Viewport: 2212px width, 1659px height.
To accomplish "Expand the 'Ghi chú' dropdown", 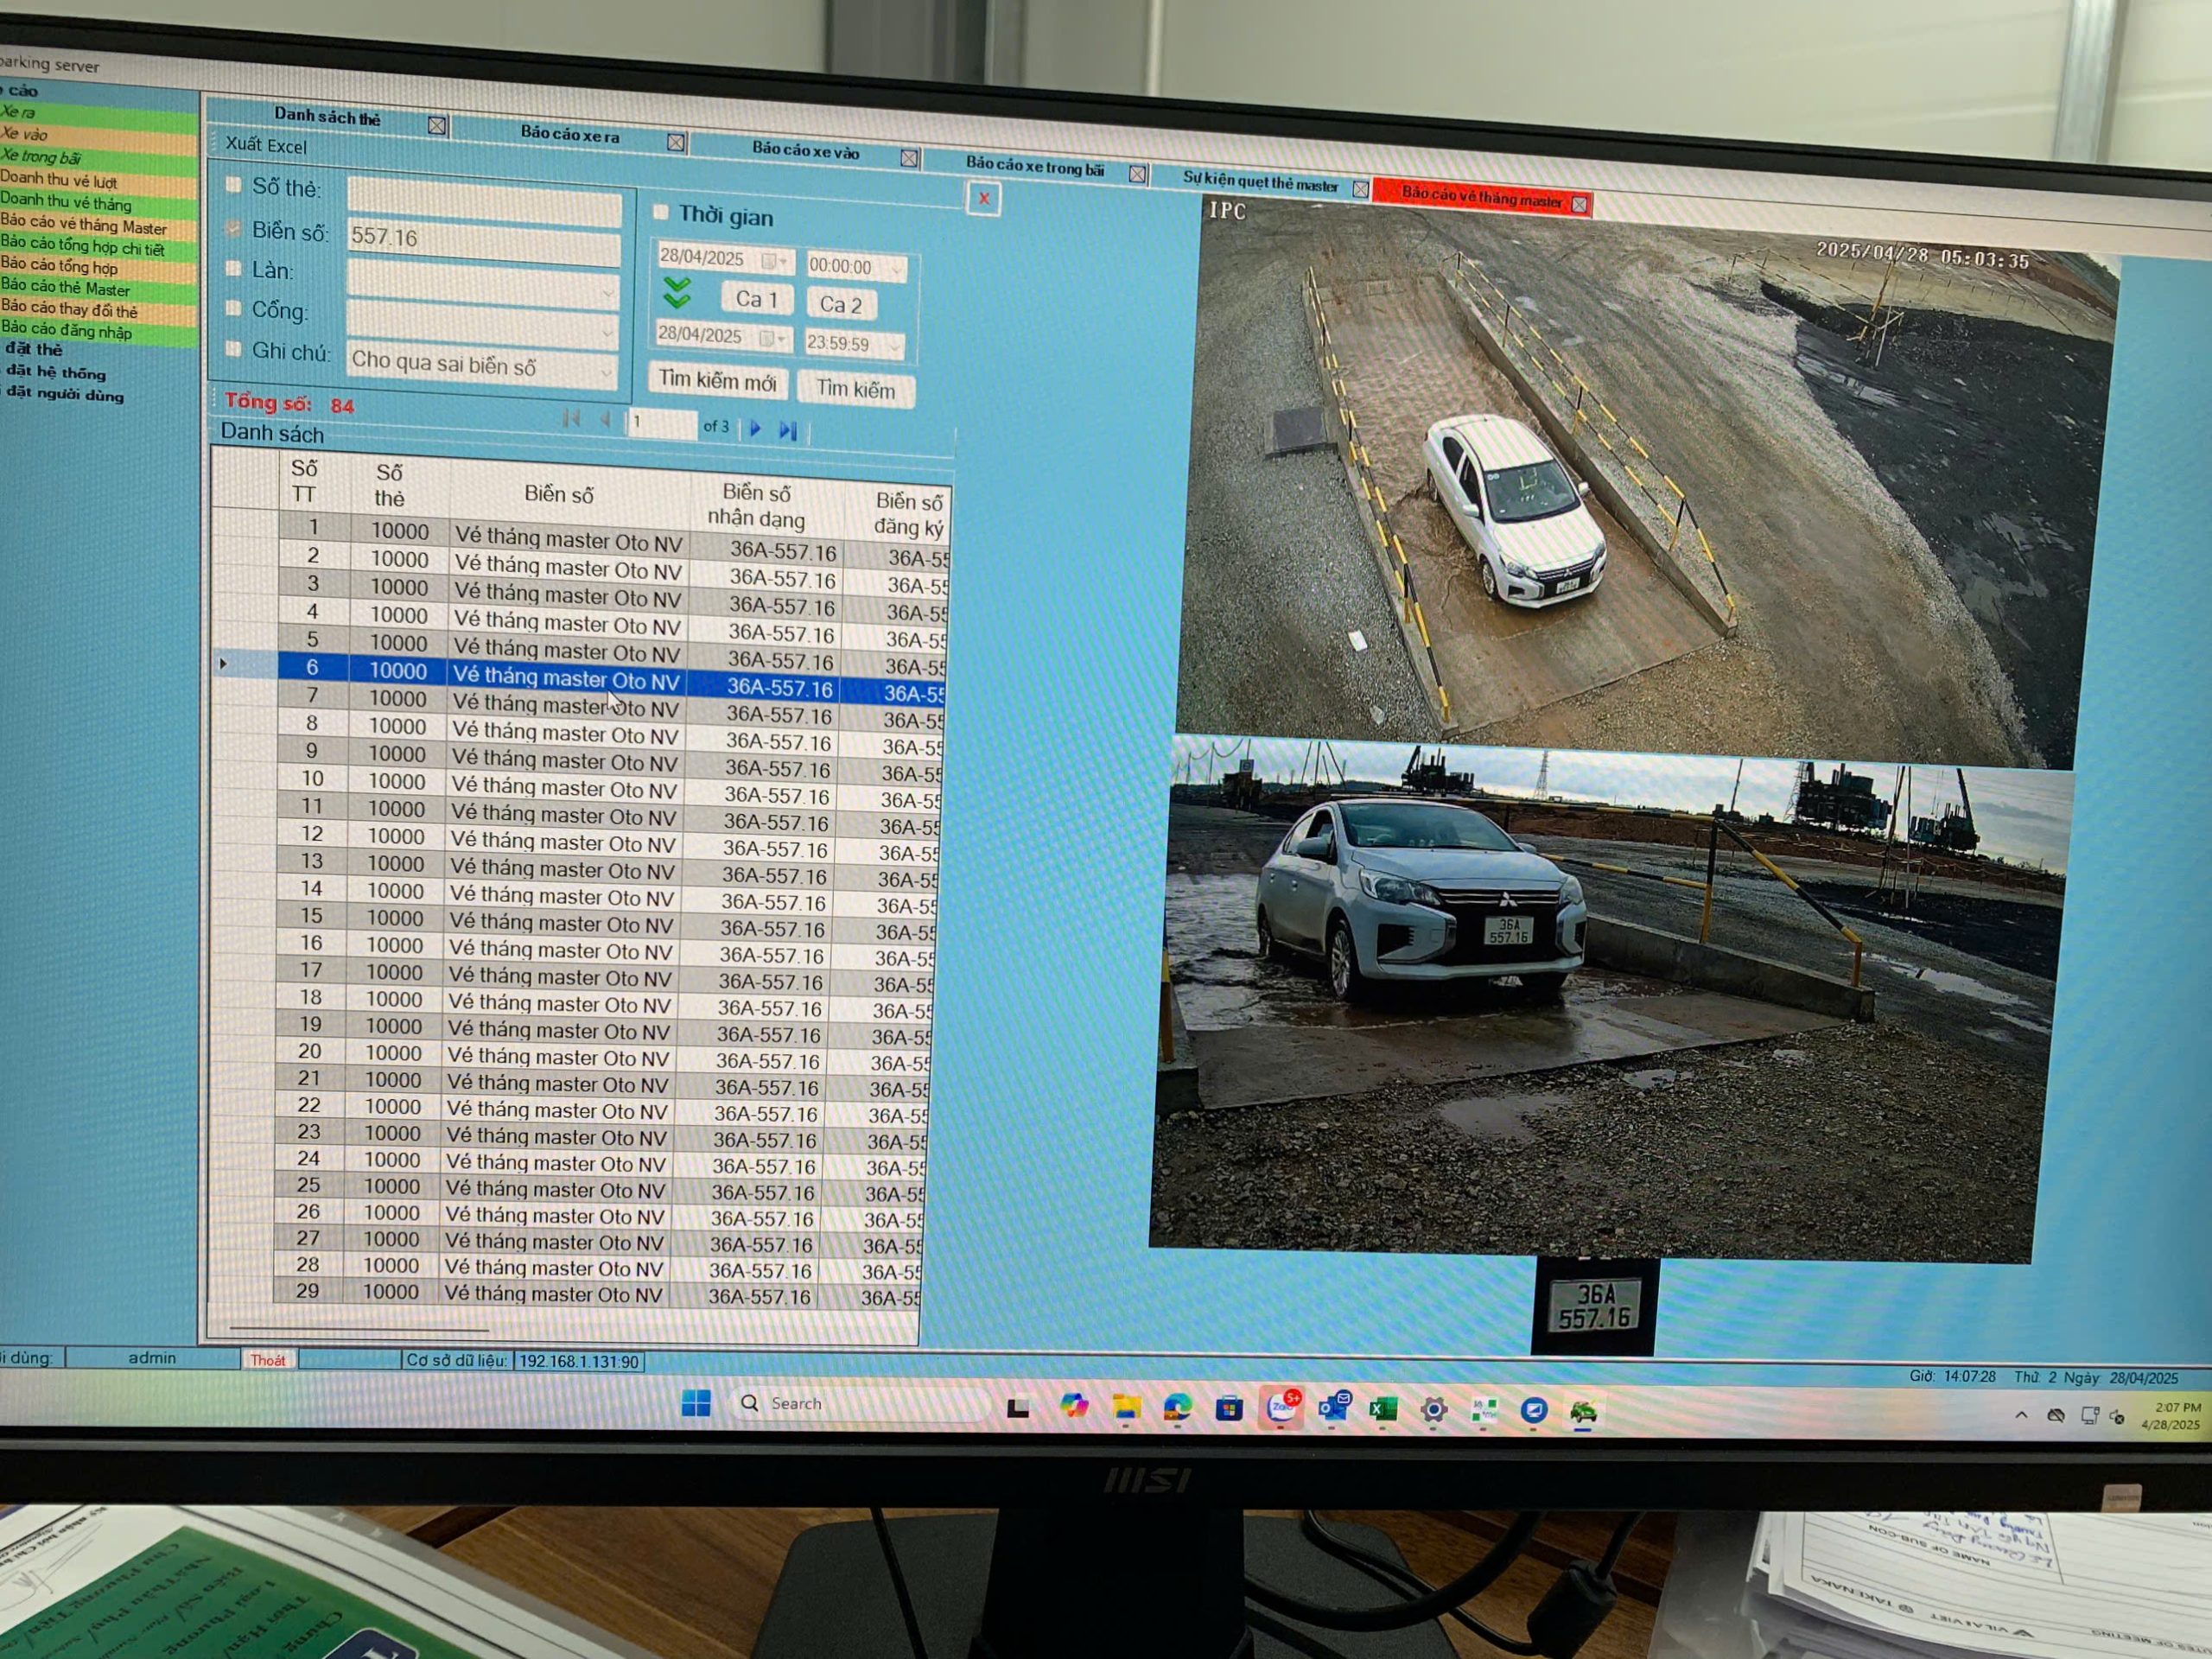I will click(606, 372).
